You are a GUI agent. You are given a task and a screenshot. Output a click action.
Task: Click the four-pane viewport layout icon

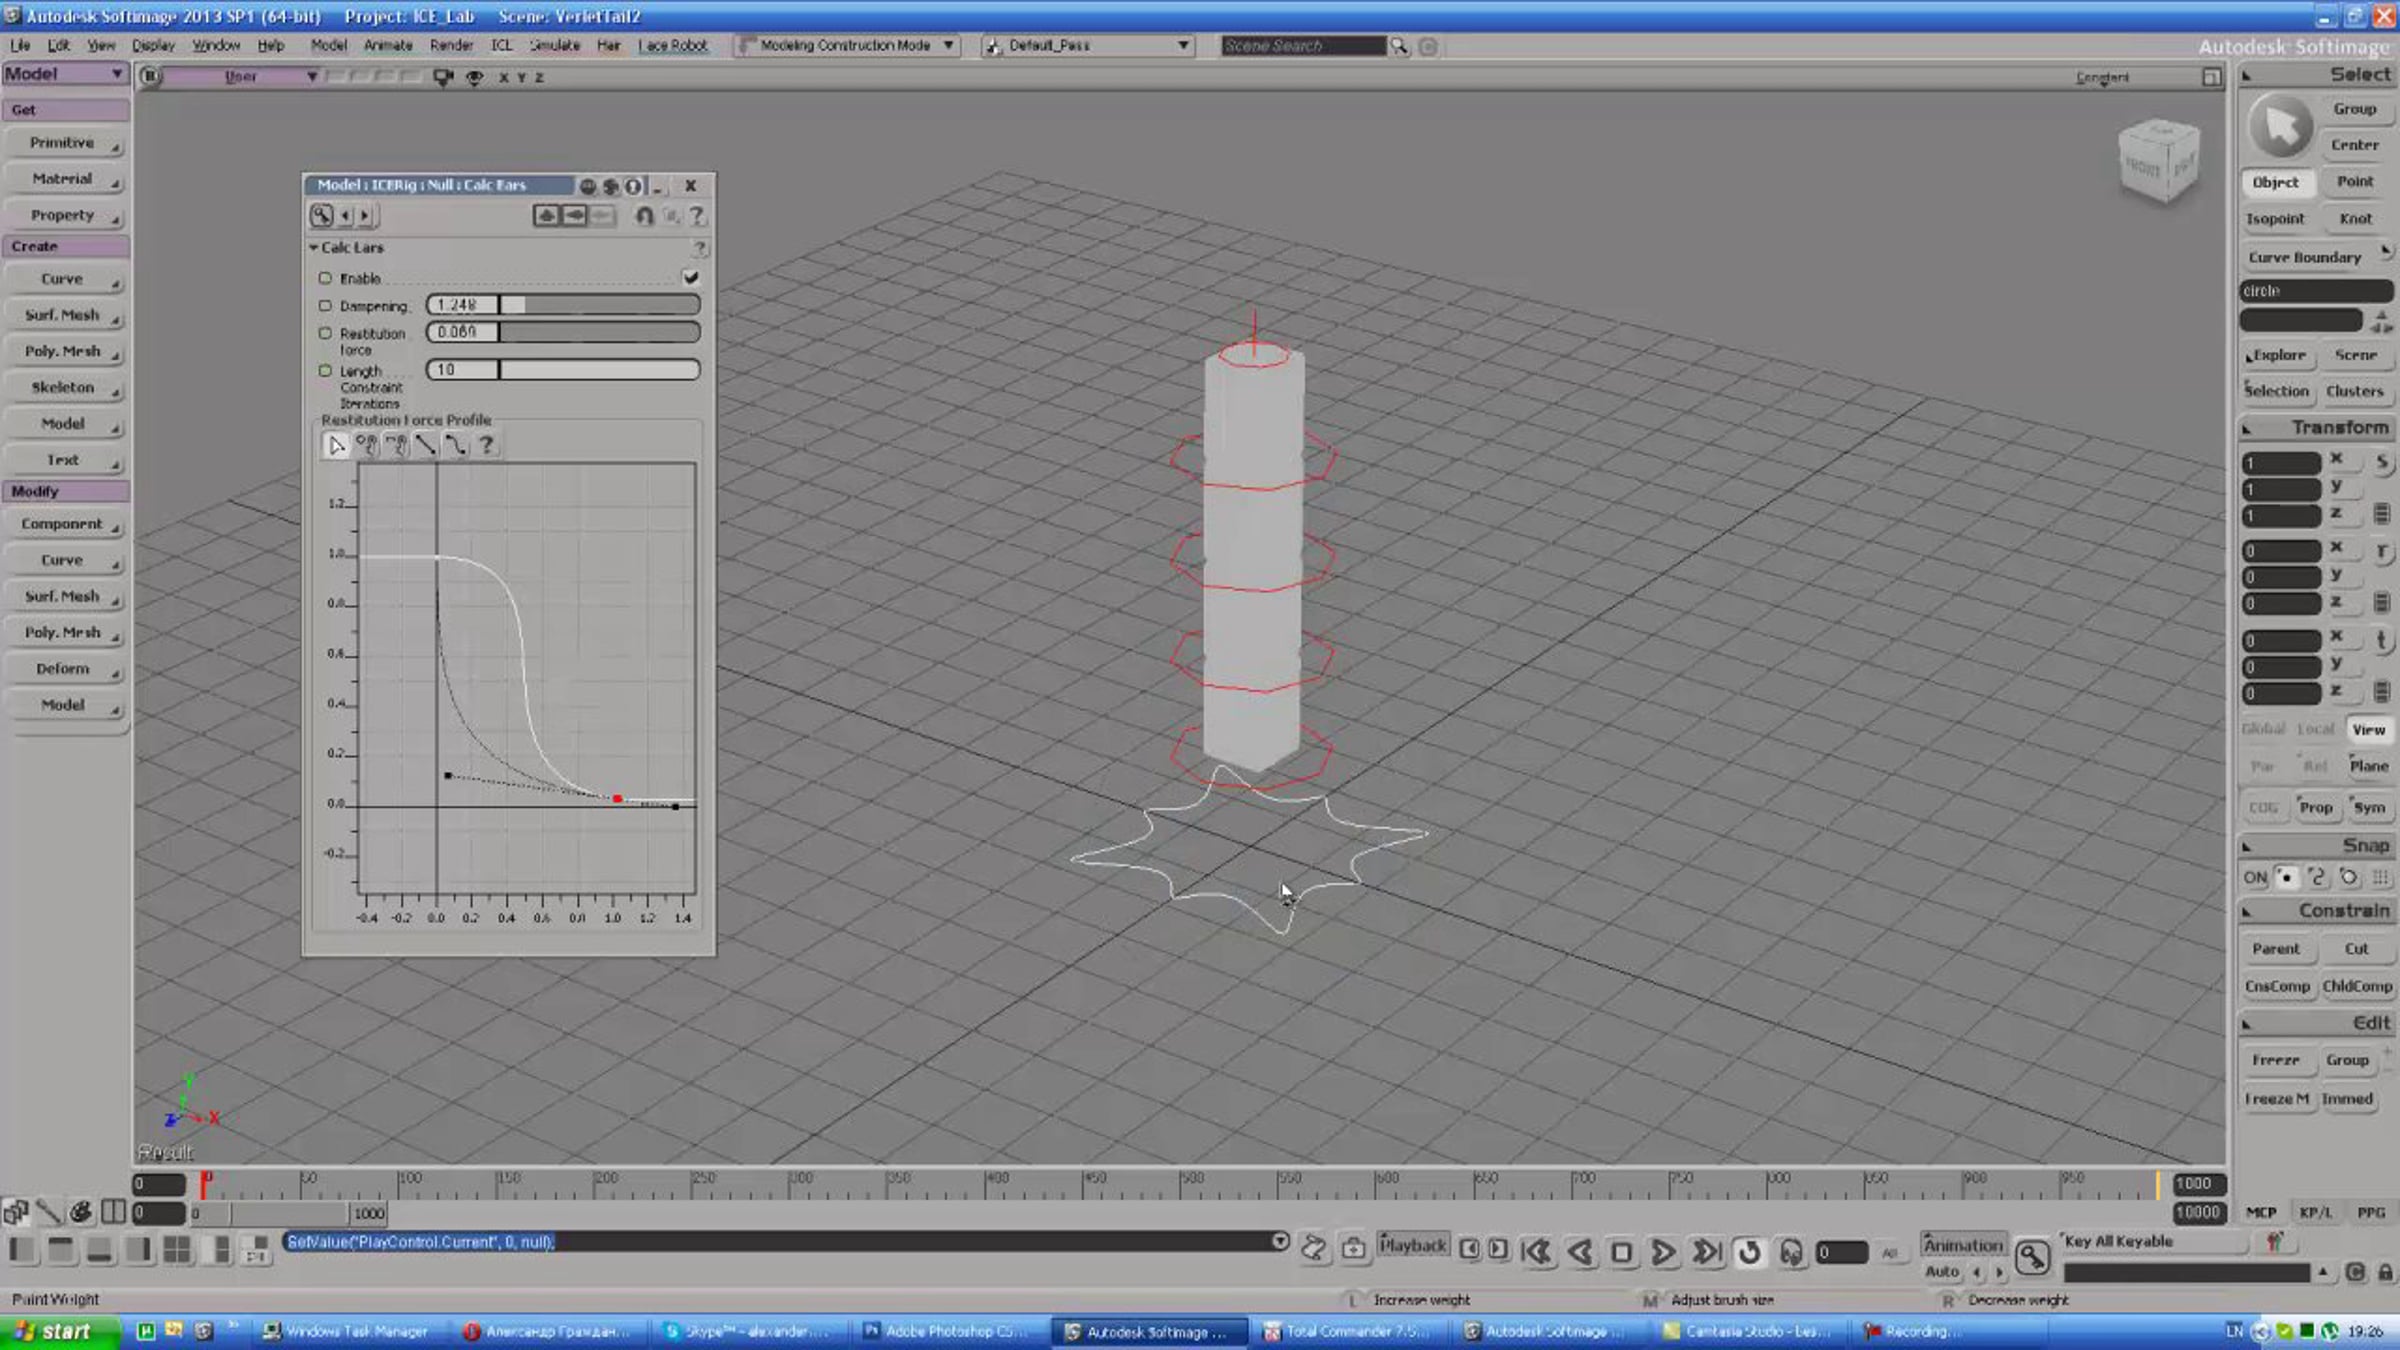[x=177, y=1249]
